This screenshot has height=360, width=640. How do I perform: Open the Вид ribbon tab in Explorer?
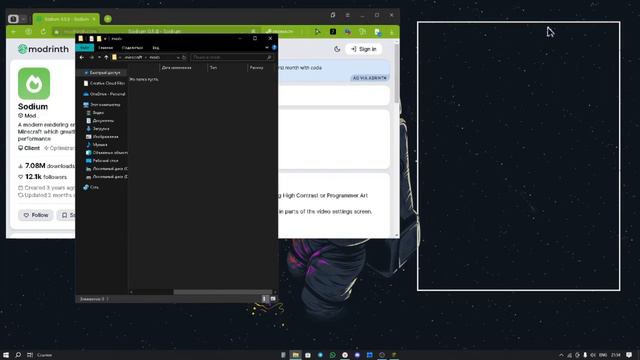[156, 48]
